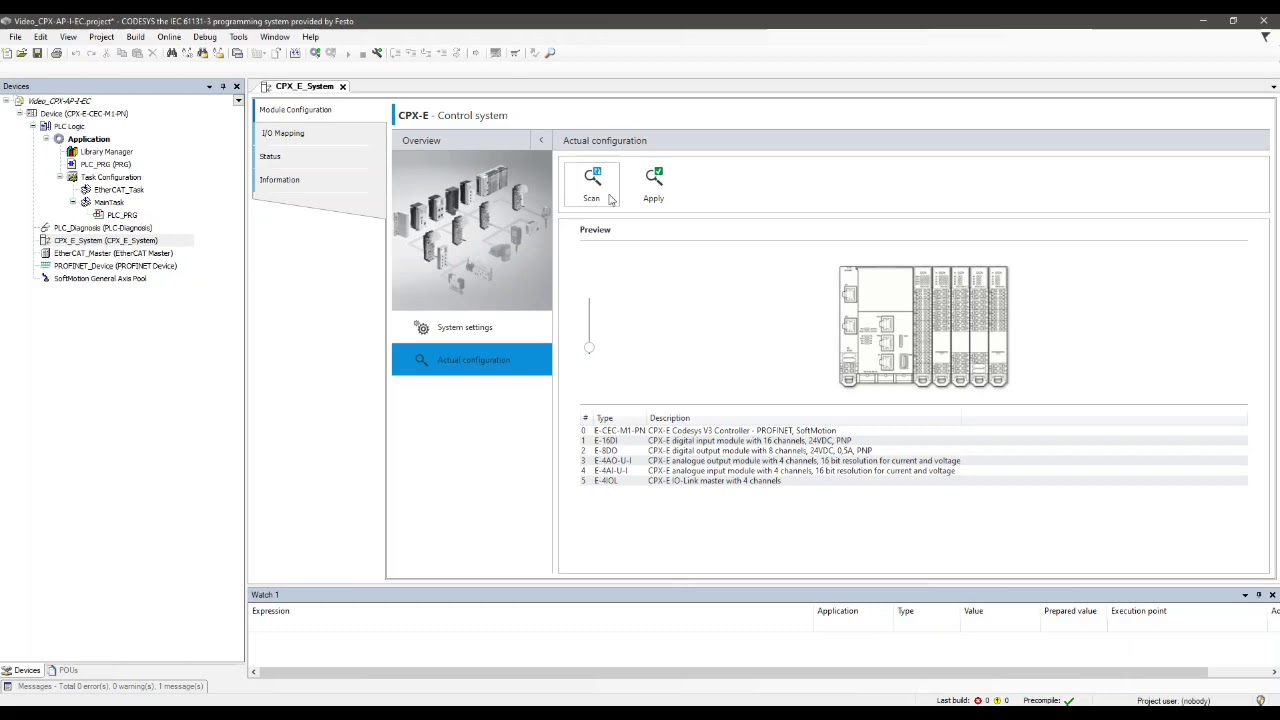Click the New Project toolbar icon
The height and width of the screenshot is (720, 1280).
click(6, 53)
